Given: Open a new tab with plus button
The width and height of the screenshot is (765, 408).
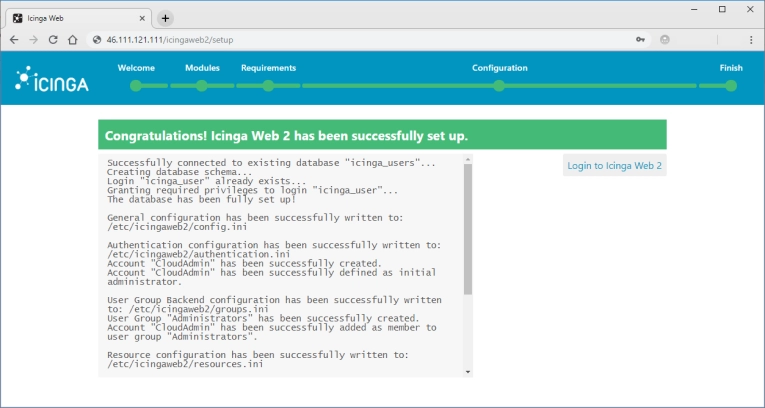Looking at the screenshot, I should point(165,19).
